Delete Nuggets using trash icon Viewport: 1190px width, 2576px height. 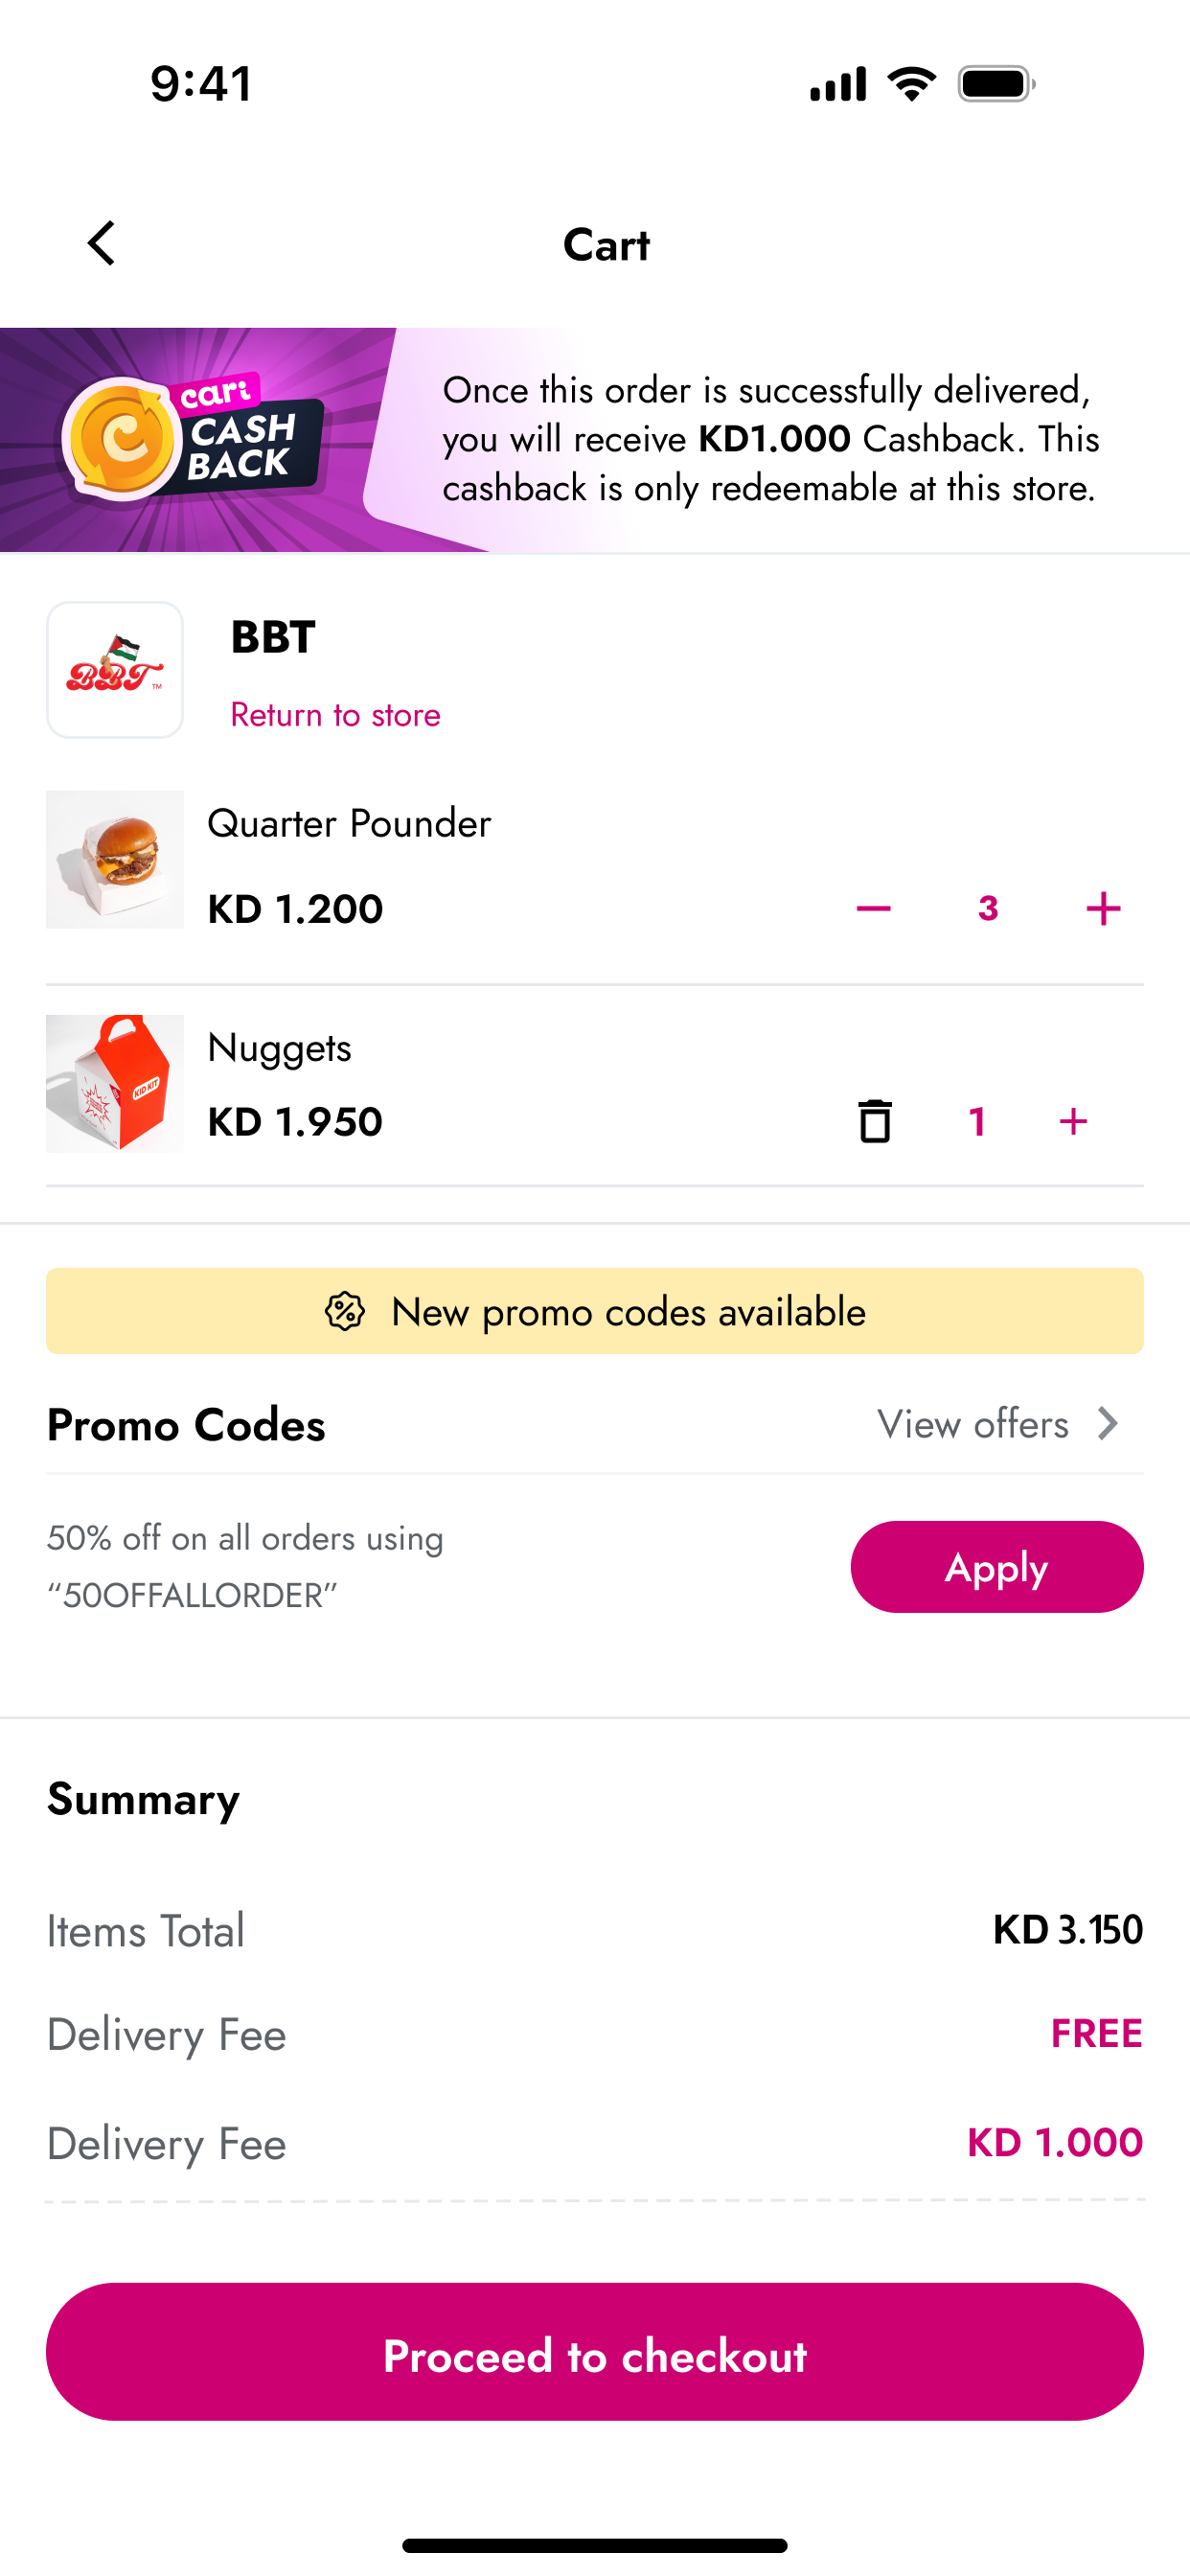(875, 1121)
